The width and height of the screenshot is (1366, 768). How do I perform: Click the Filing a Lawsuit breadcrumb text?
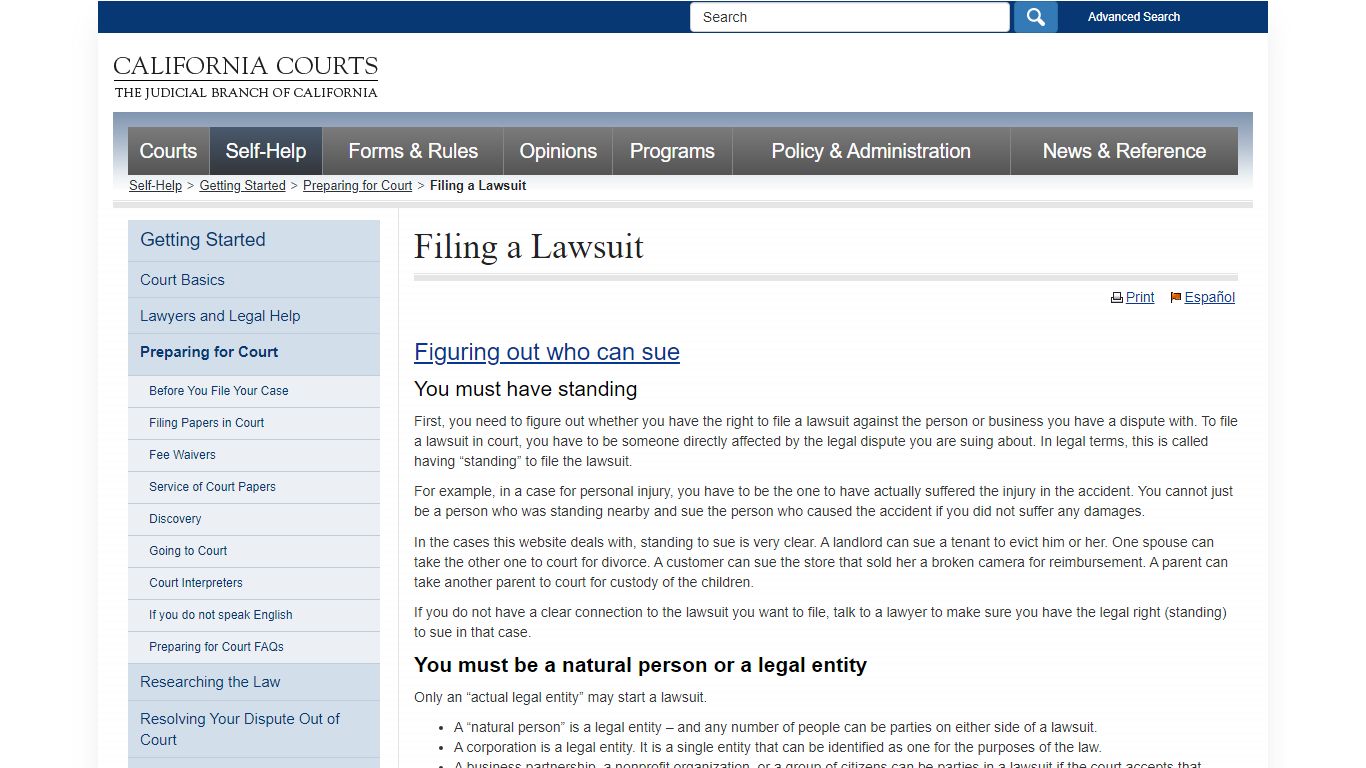(x=478, y=186)
